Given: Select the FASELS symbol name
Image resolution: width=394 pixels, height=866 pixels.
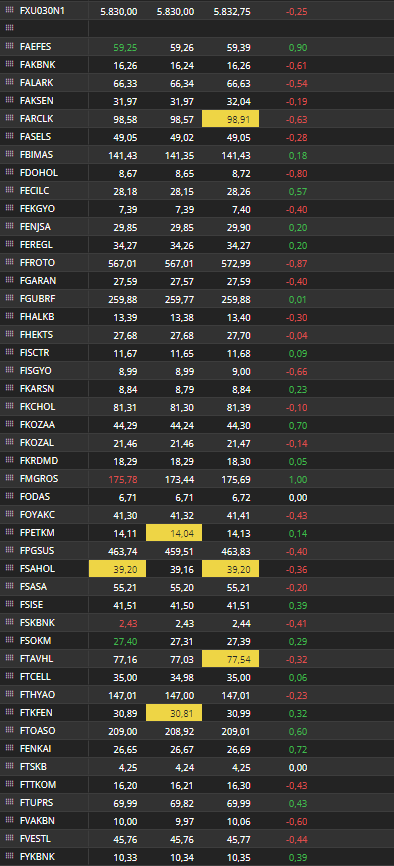Looking at the screenshot, I should pyautogui.click(x=35, y=137).
